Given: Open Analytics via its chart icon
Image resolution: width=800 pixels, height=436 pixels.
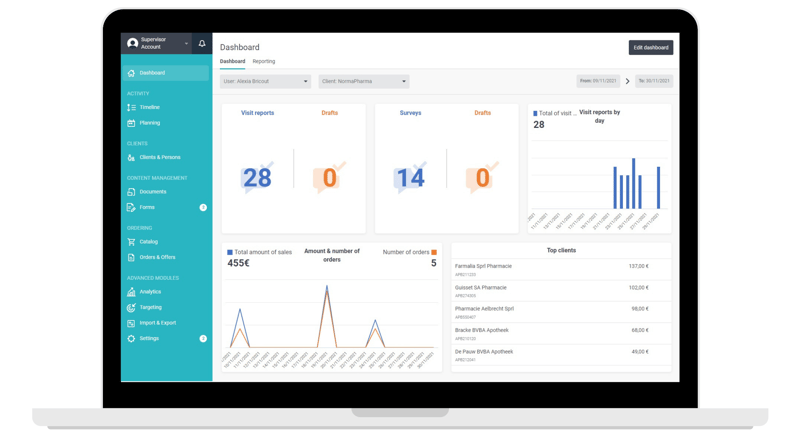Looking at the screenshot, I should point(131,292).
